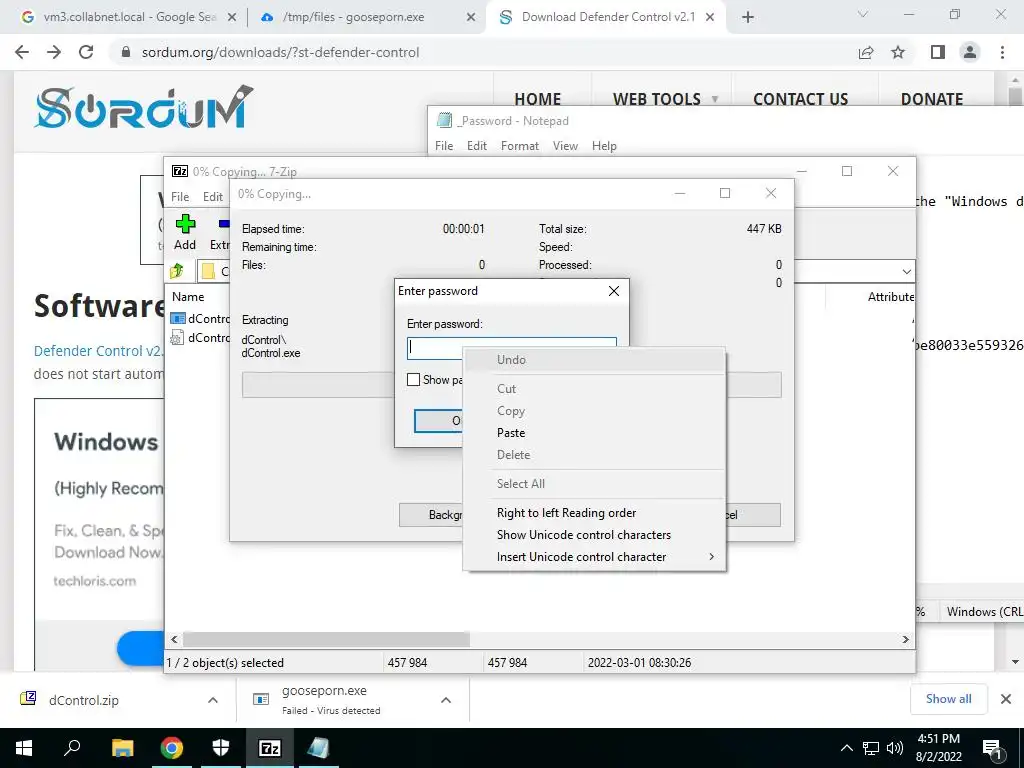Close the Download Defender Control tab

point(710,18)
